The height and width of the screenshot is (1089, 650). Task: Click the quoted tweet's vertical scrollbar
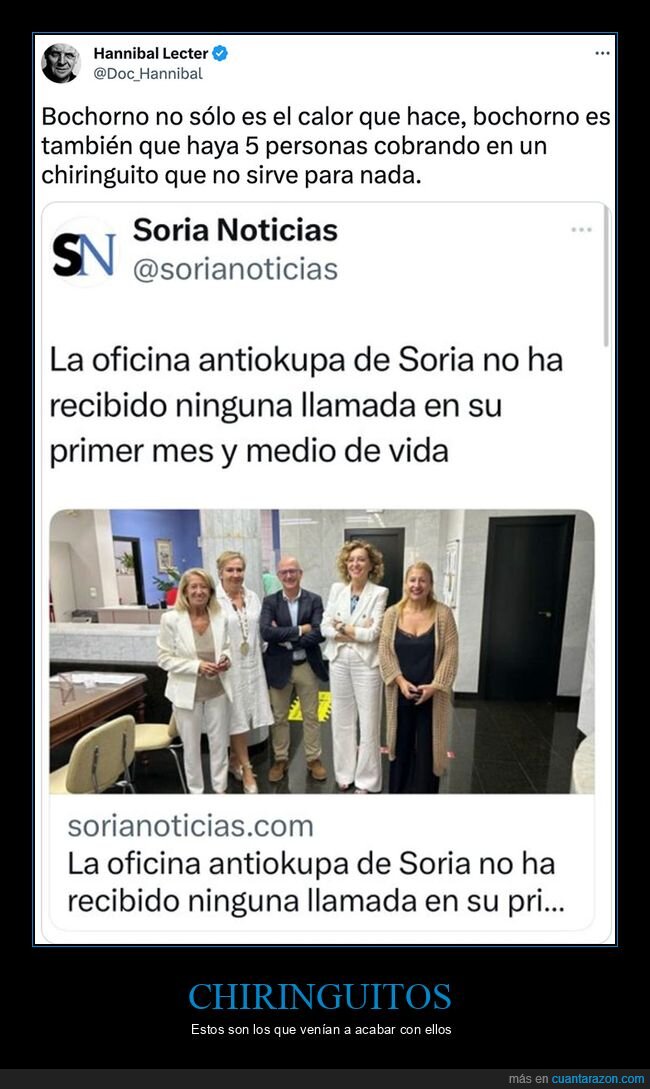606,276
